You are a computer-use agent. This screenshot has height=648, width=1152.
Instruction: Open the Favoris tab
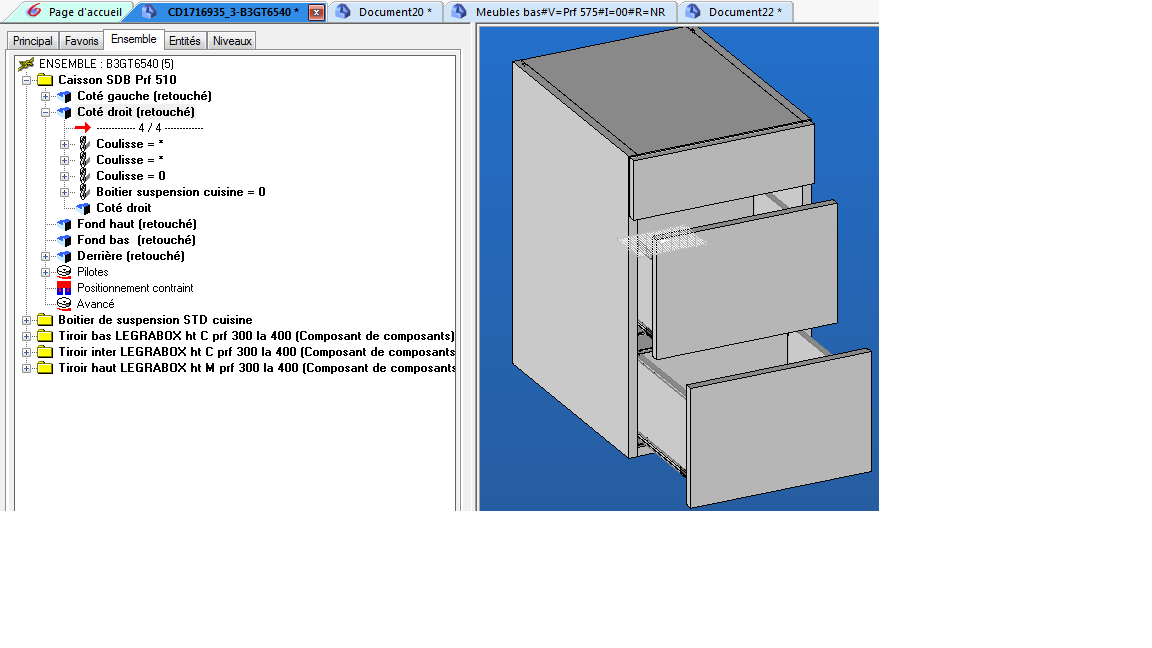click(x=82, y=41)
